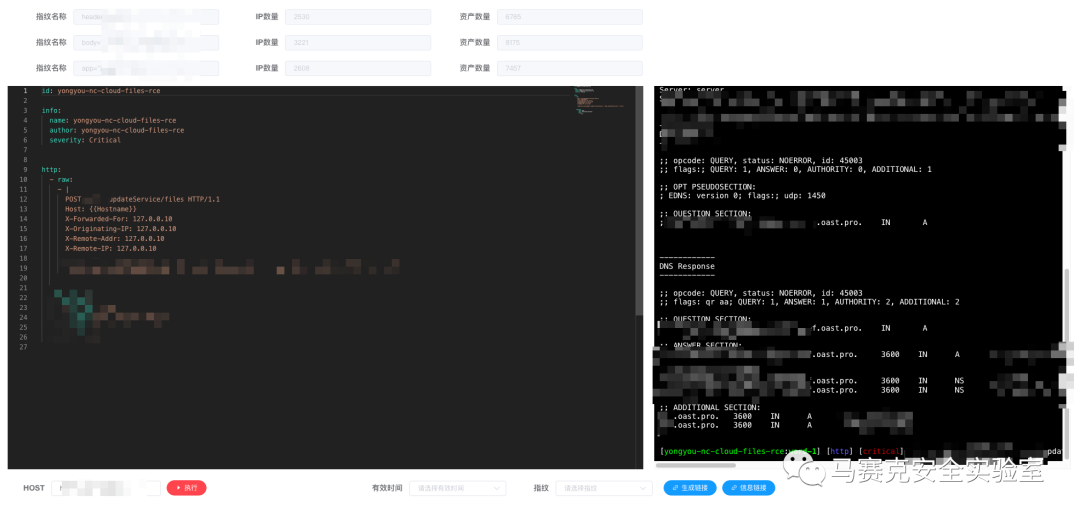The width and height of the screenshot is (1080, 518).
Task: Click 'X-Remote-IP: 127.0.0.10' line
Action: 110,249
